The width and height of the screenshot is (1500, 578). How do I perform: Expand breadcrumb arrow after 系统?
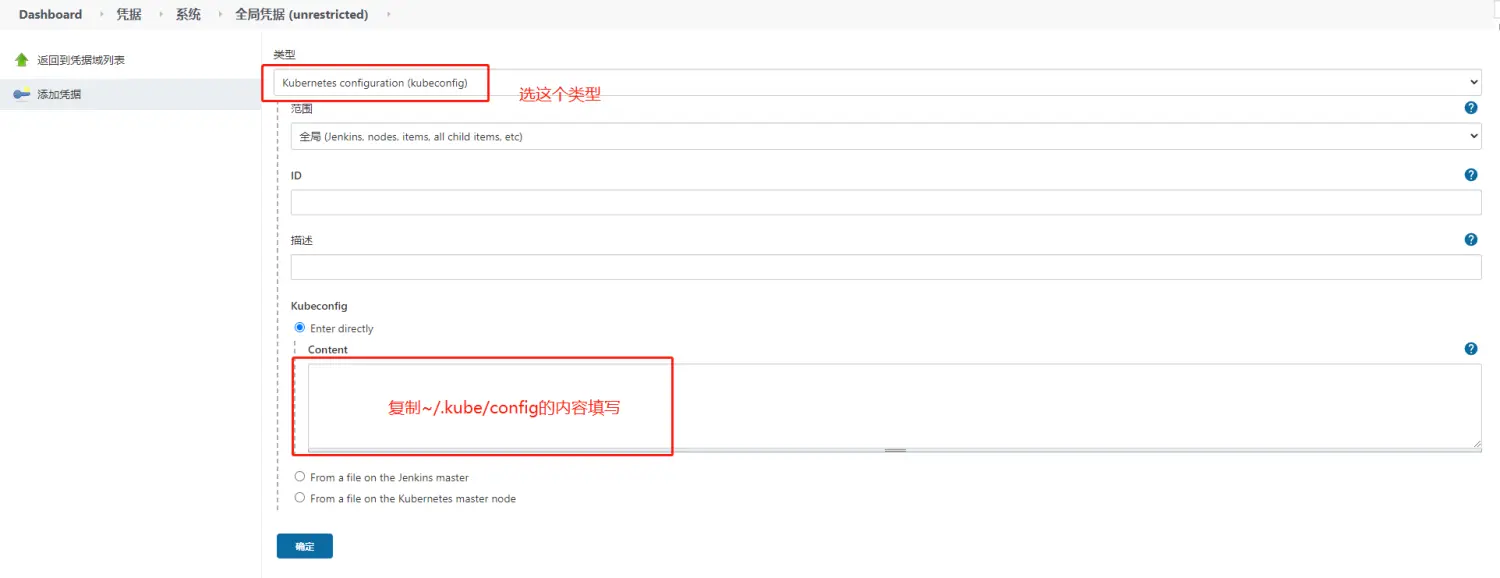tap(220, 15)
